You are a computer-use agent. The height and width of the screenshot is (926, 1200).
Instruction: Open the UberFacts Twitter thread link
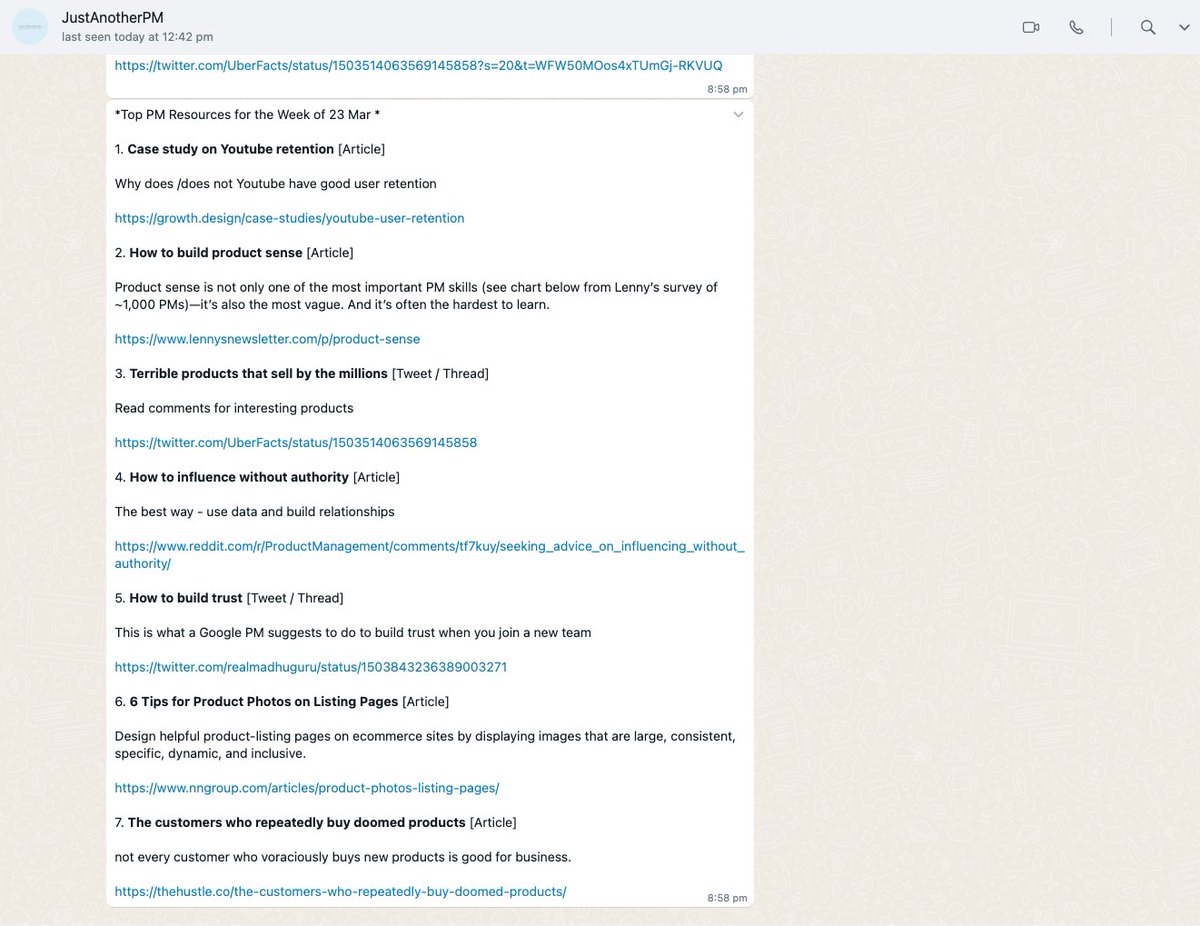tap(296, 442)
